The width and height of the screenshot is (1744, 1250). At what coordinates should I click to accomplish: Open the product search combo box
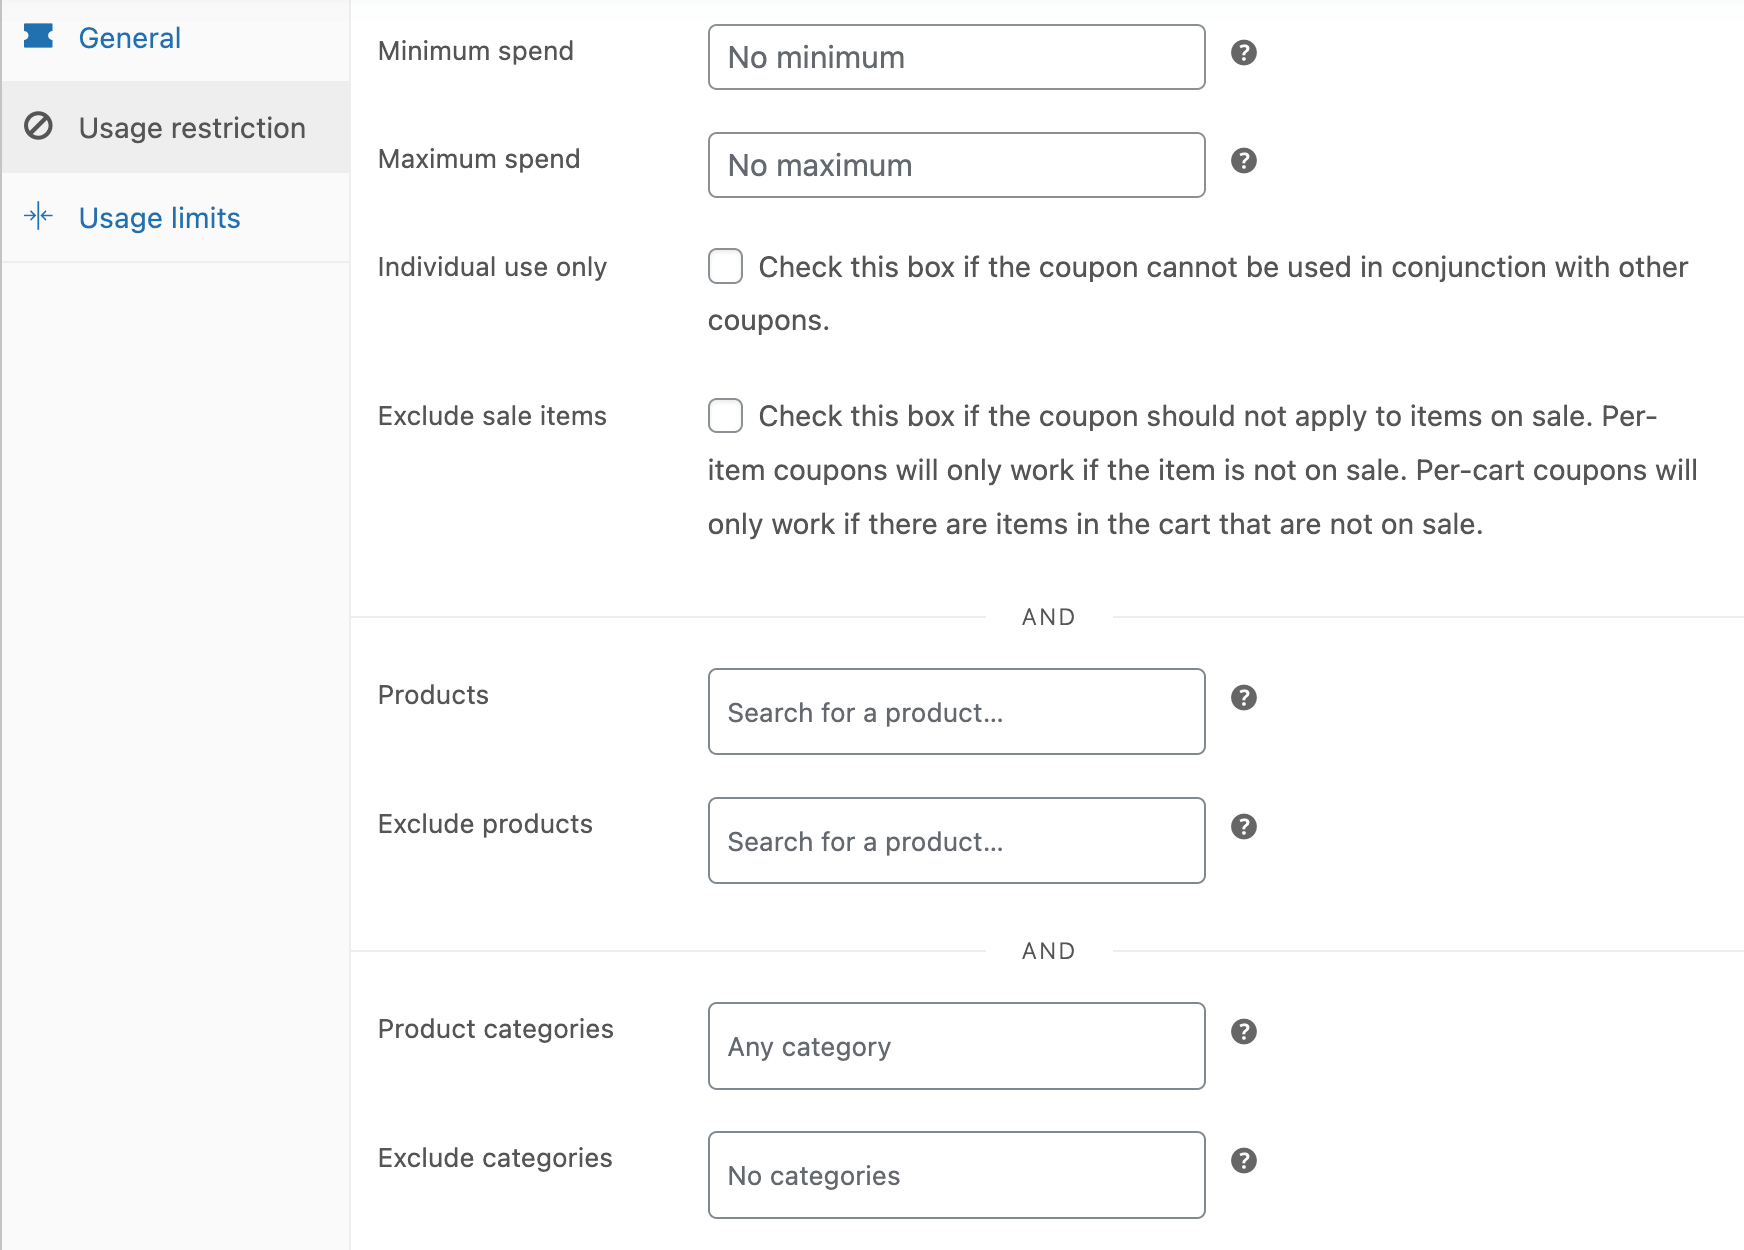tap(955, 712)
